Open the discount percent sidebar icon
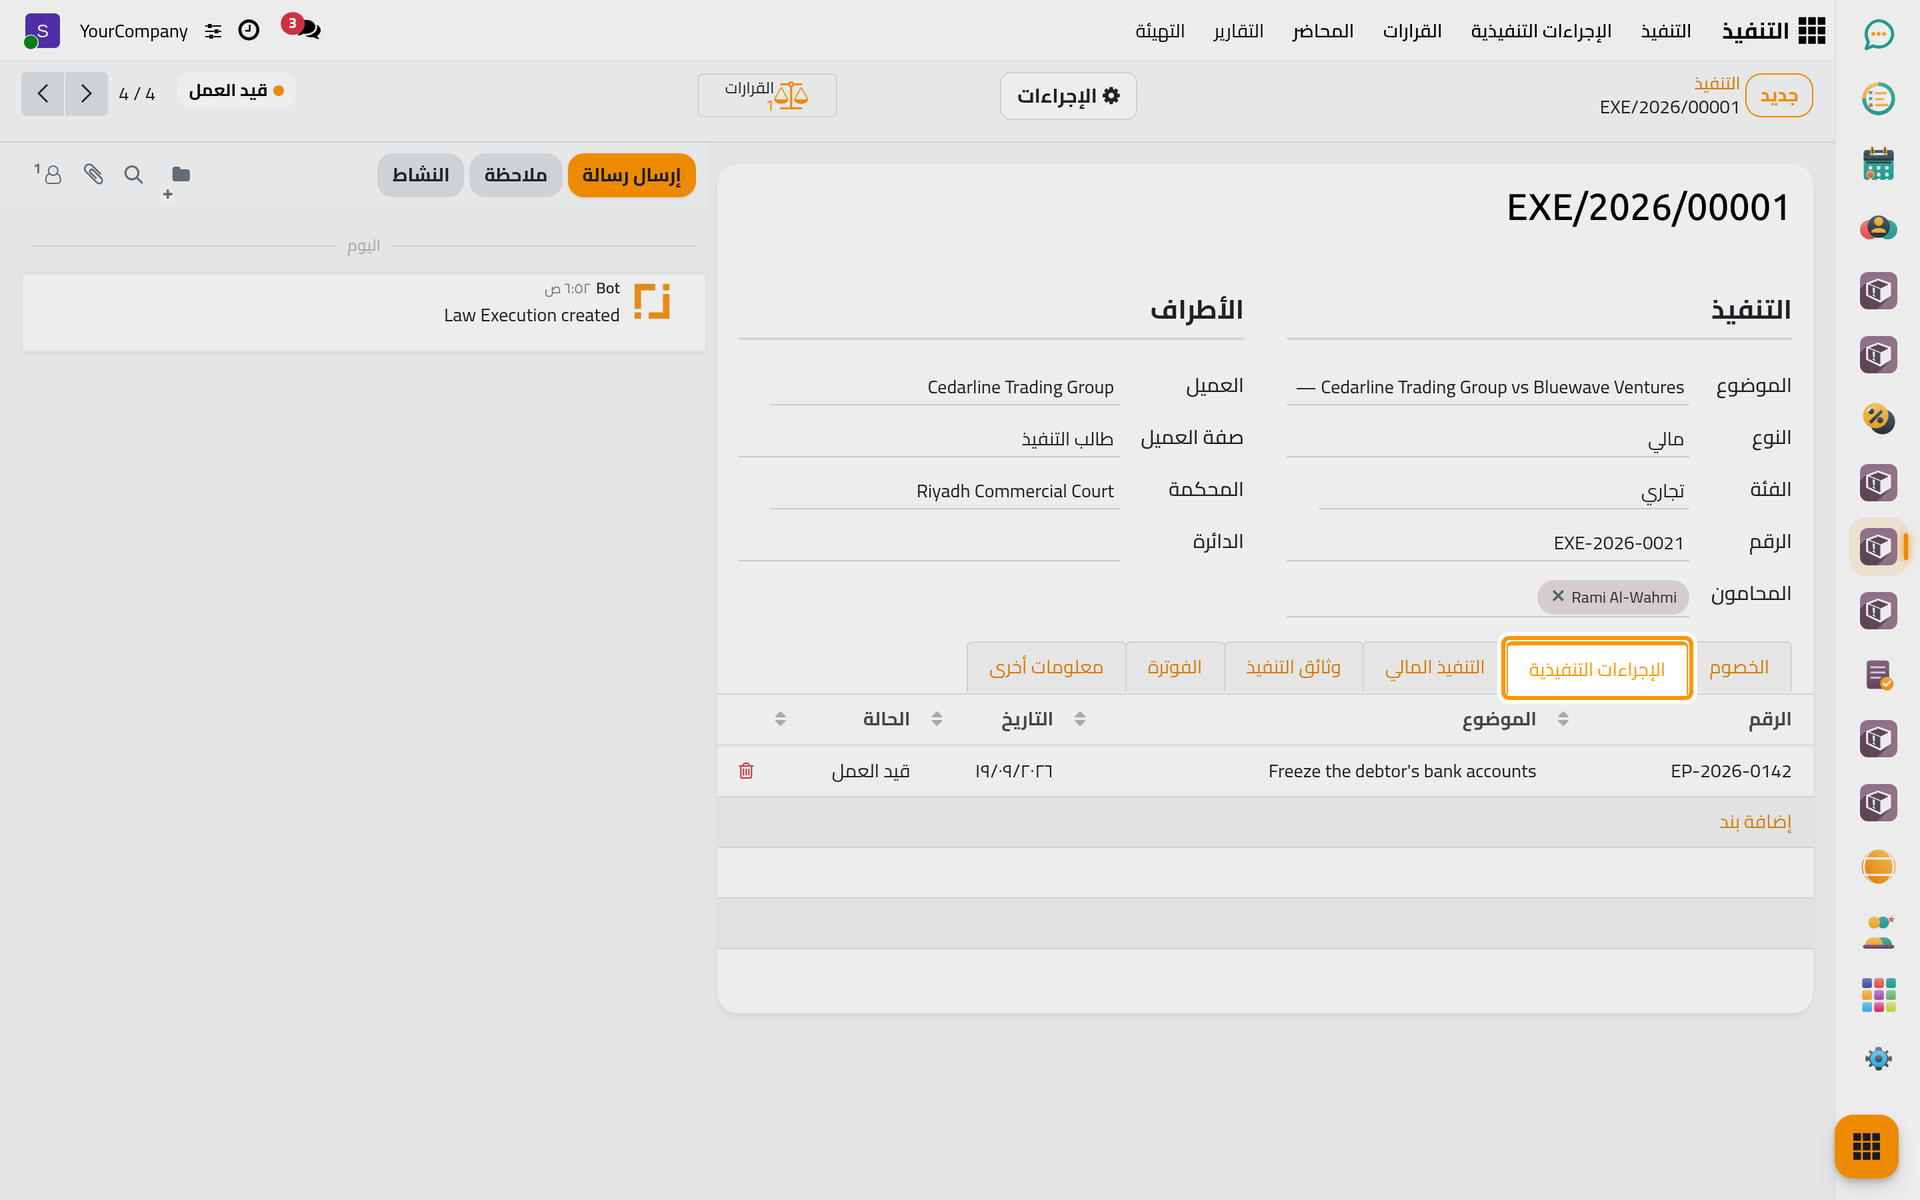This screenshot has width=1920, height=1200. click(1878, 418)
